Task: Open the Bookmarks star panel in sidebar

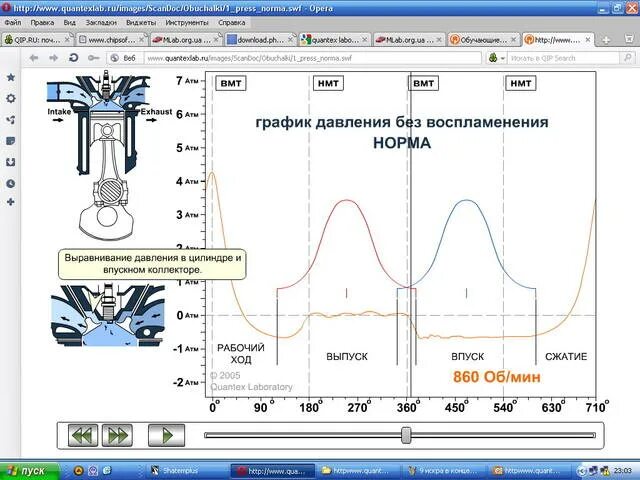Action: [11, 77]
